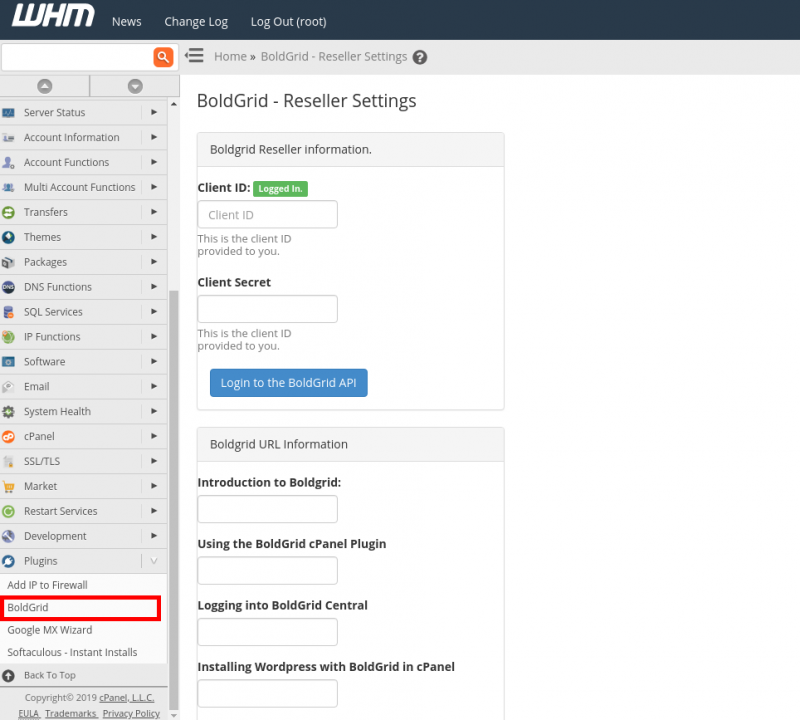This screenshot has width=800, height=720.
Task: Collapse the Plugins section chevron
Action: pos(155,560)
